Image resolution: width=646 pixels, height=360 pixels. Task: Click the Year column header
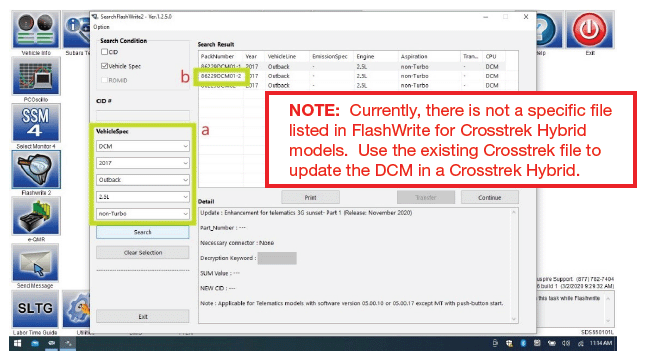point(254,56)
